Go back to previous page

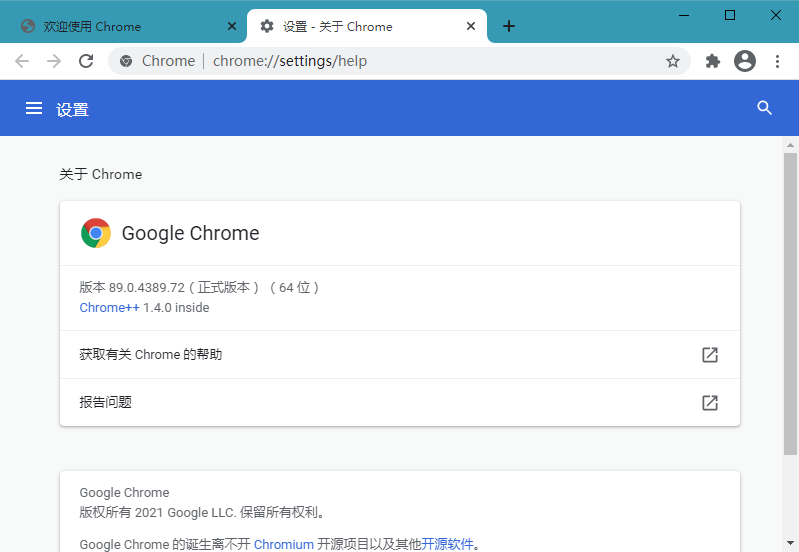coord(22,61)
